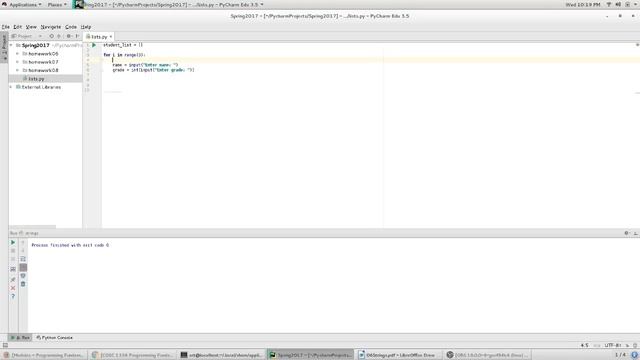Image resolution: width=640 pixels, height=360 pixels.
Task: Switch to the OBS window in taskbar
Action: coord(488,355)
